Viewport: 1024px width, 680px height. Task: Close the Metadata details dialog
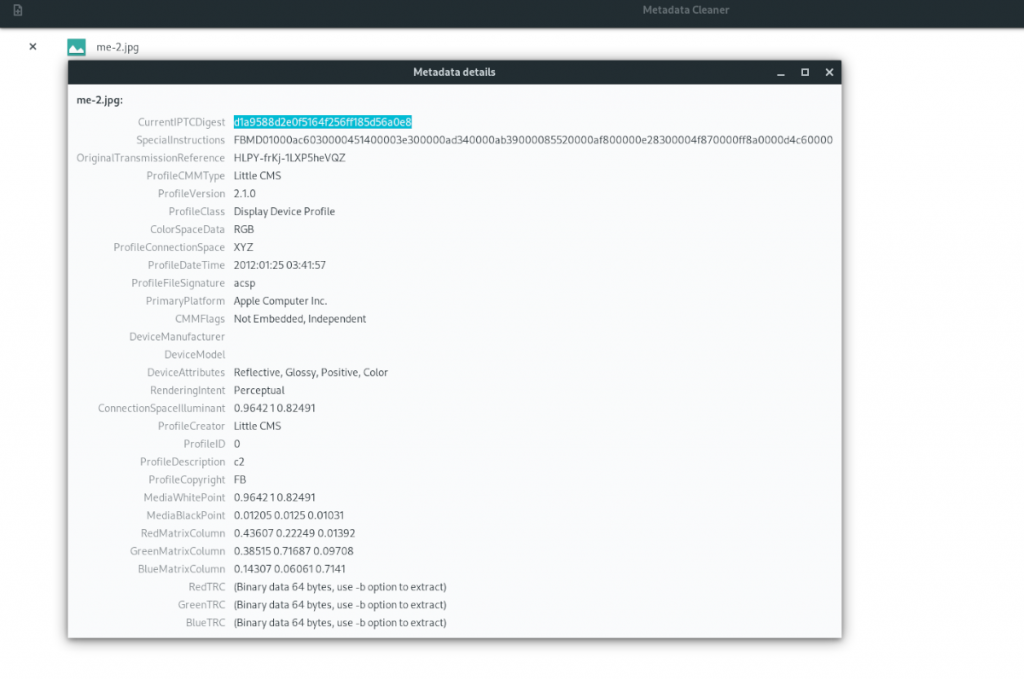point(829,72)
